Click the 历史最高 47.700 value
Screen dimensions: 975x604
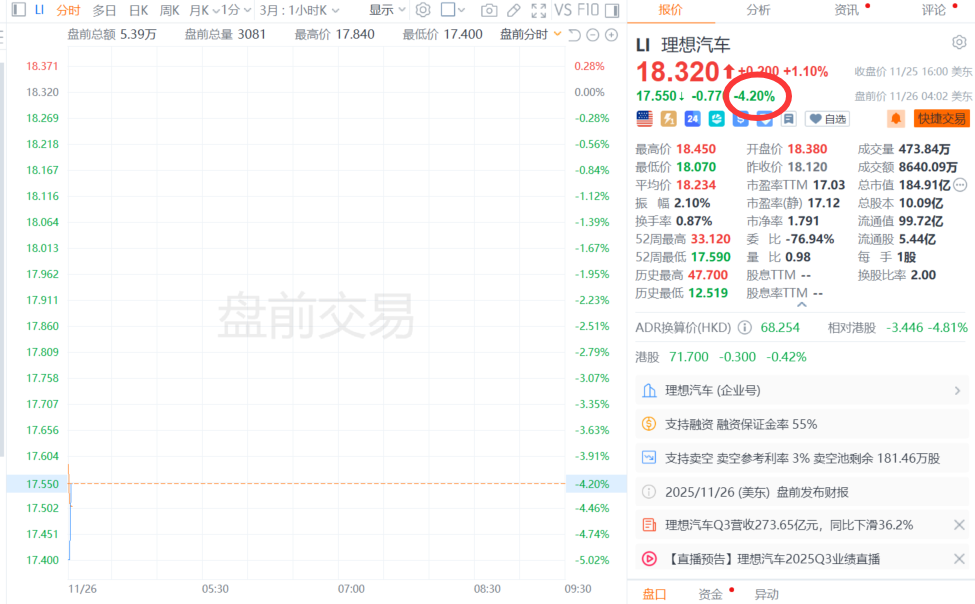coord(708,275)
